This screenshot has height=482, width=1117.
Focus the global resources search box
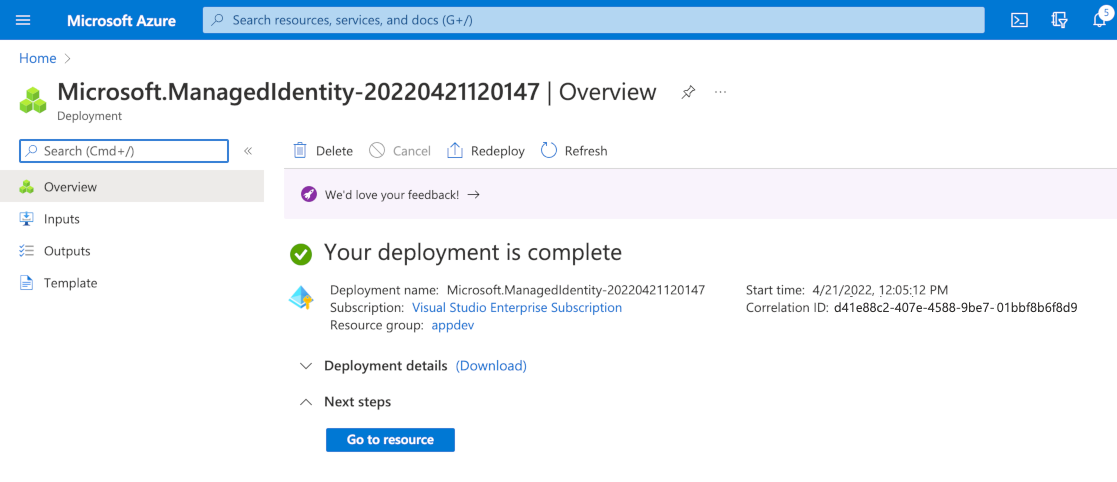coord(593,20)
